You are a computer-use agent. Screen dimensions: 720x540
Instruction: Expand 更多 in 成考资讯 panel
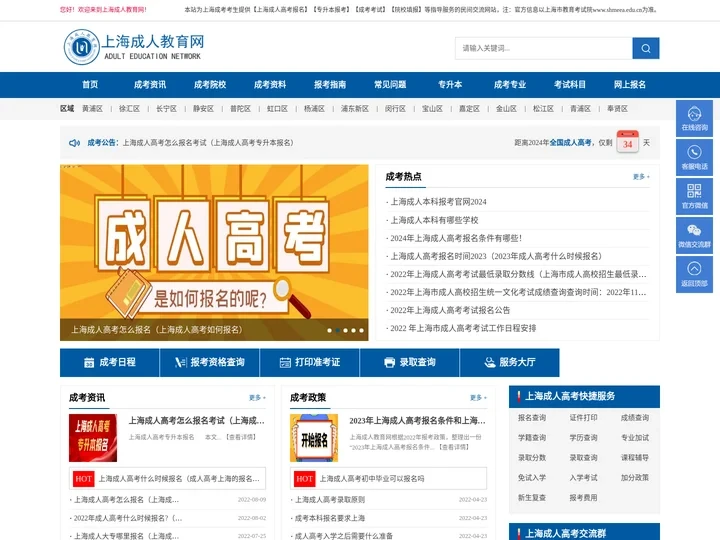(257, 398)
